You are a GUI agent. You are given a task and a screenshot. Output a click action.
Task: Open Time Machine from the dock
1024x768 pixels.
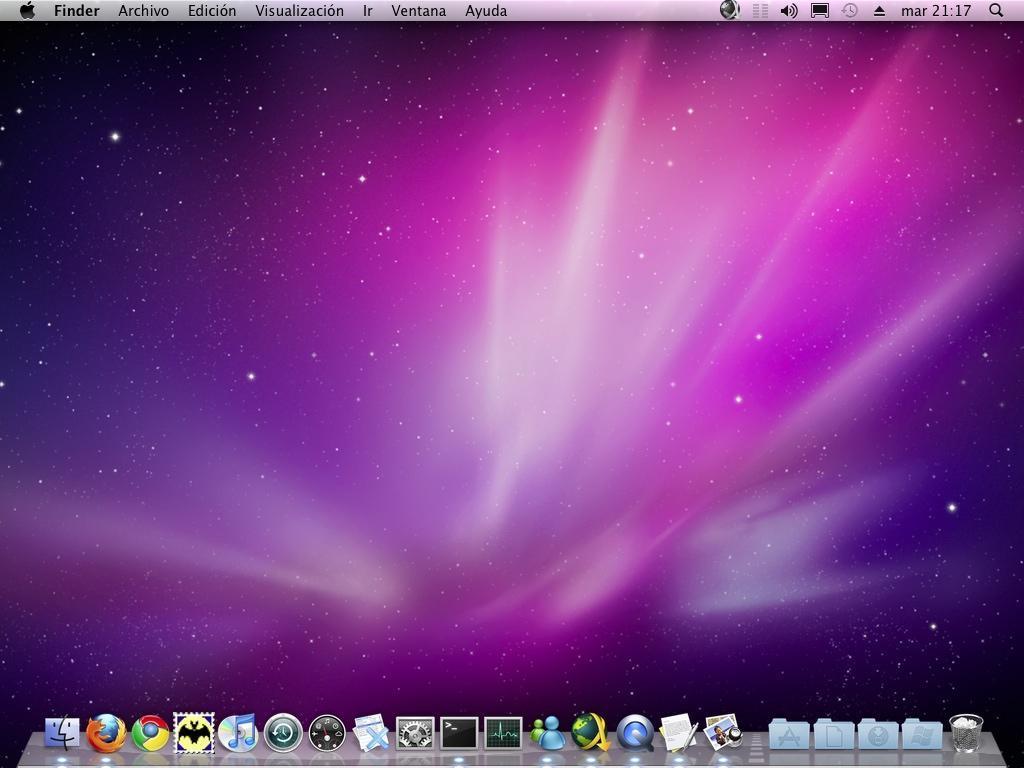pos(283,733)
